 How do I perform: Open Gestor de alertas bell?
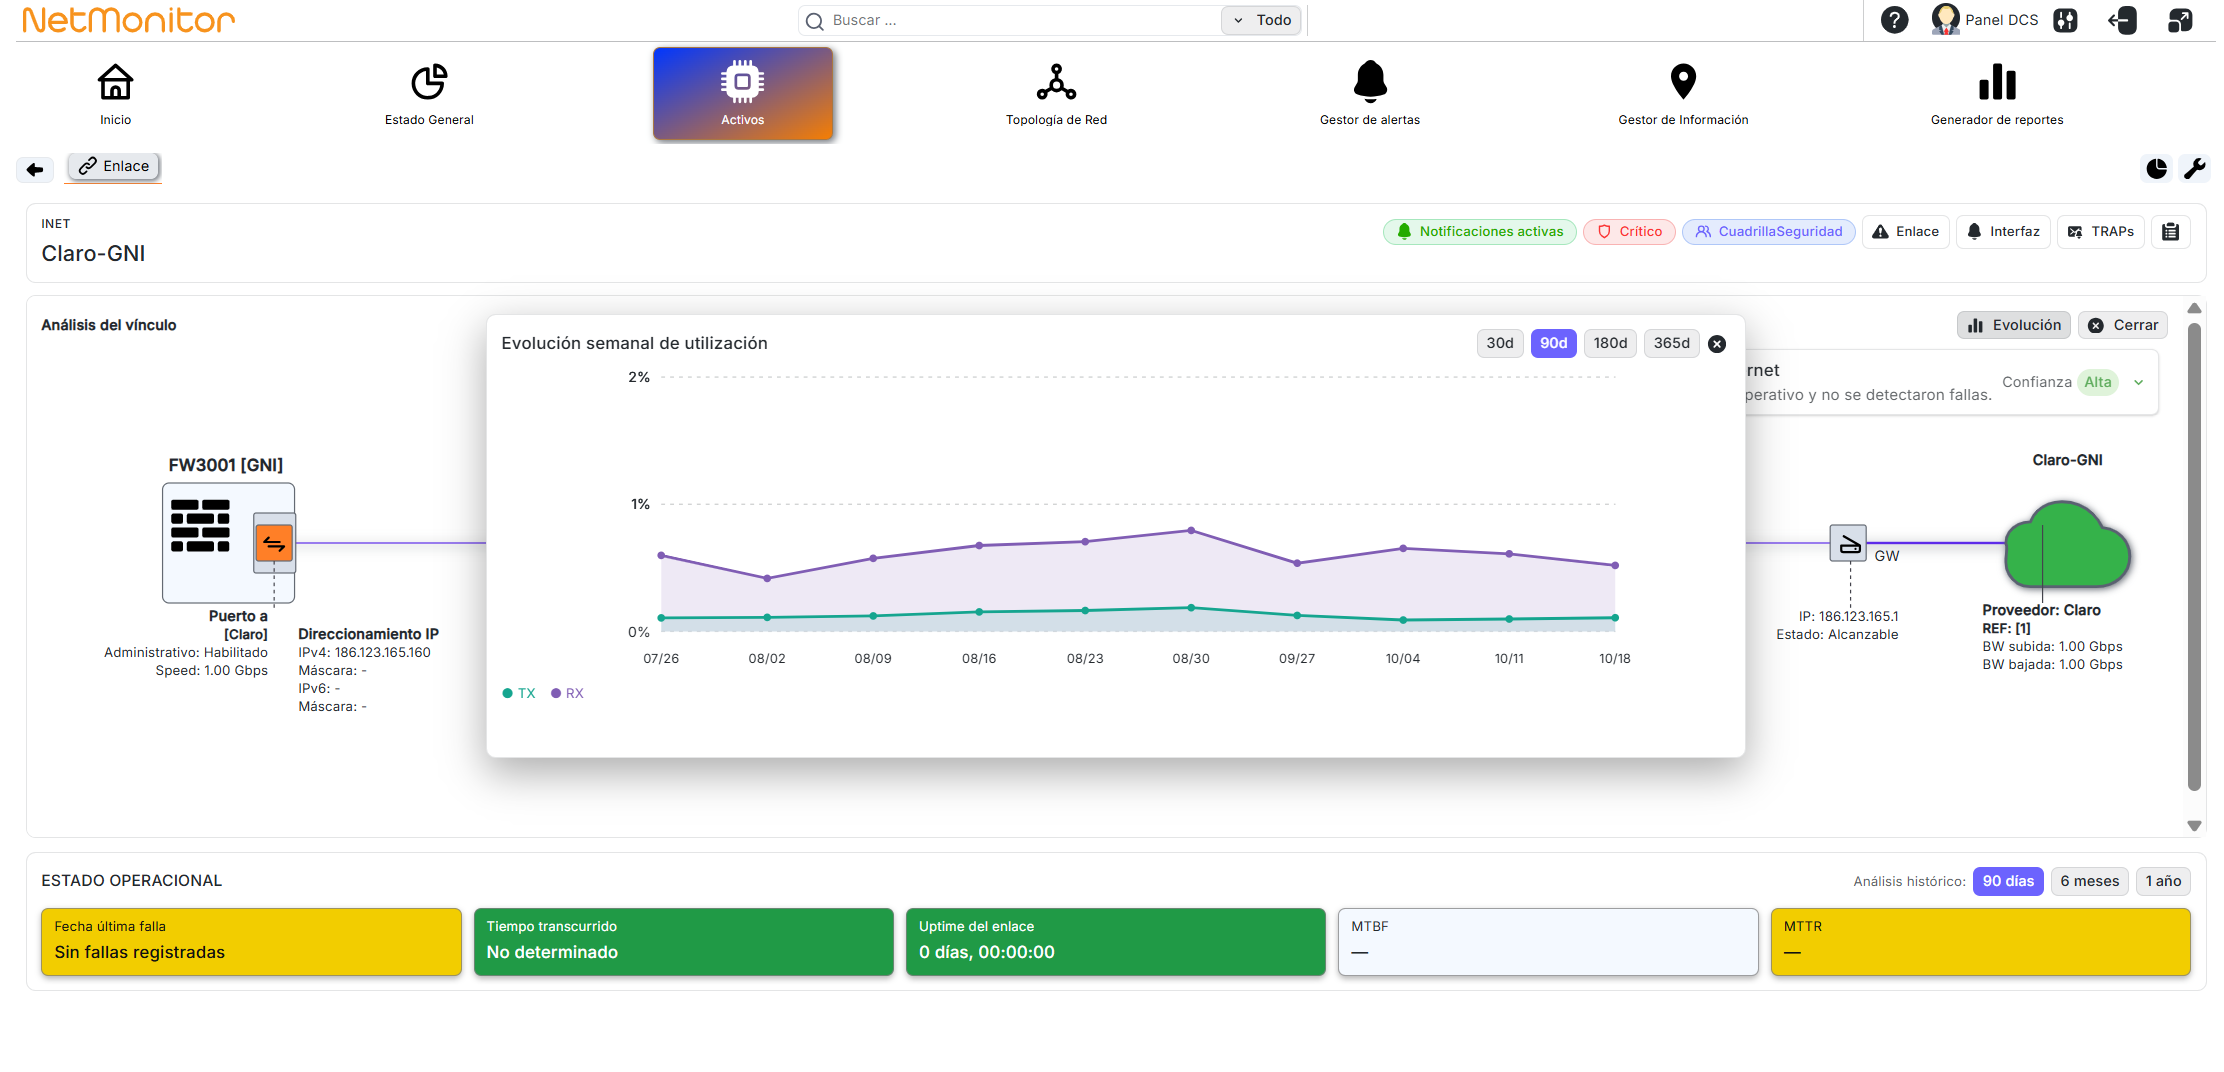pos(1370,82)
